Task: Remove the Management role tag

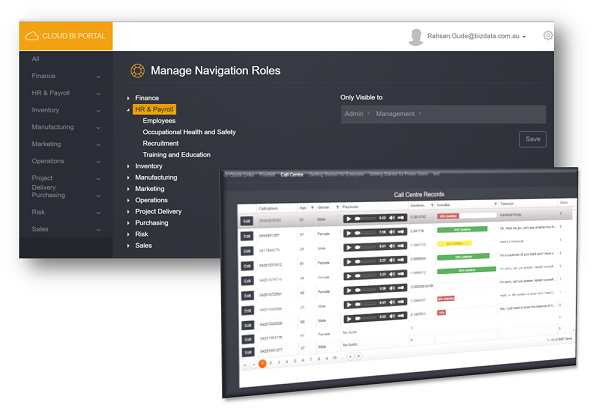Action: 419,113
